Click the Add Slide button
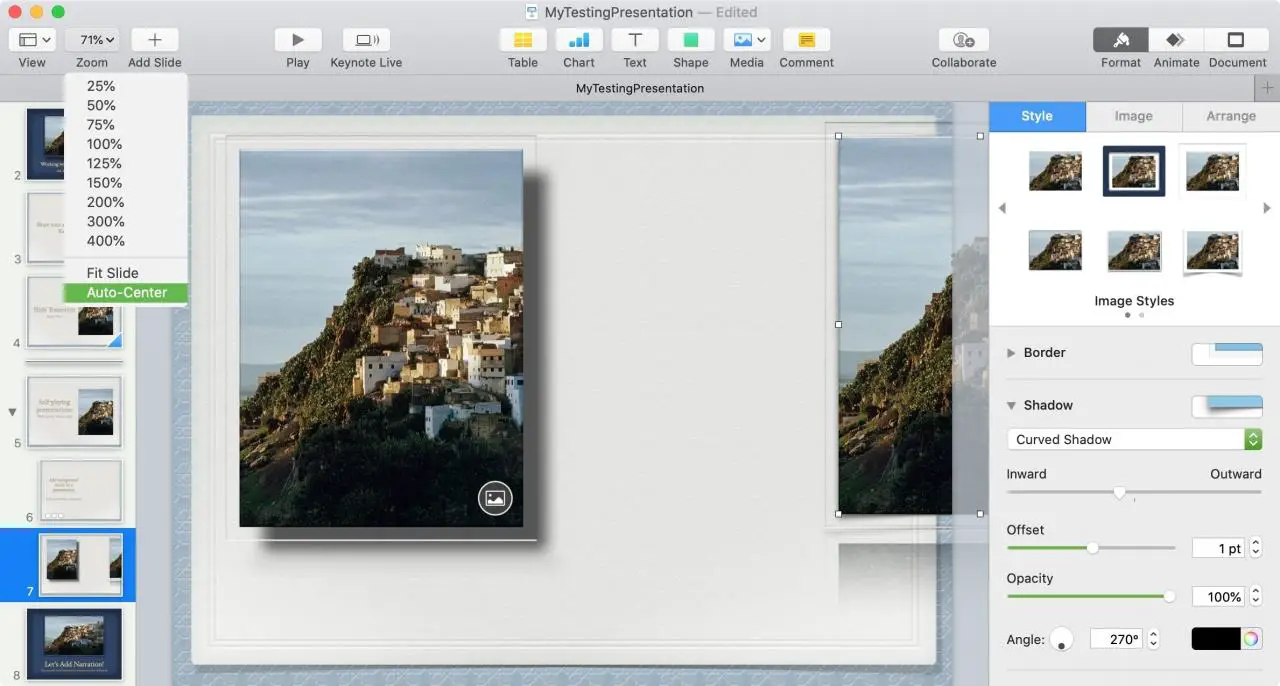 pos(155,40)
